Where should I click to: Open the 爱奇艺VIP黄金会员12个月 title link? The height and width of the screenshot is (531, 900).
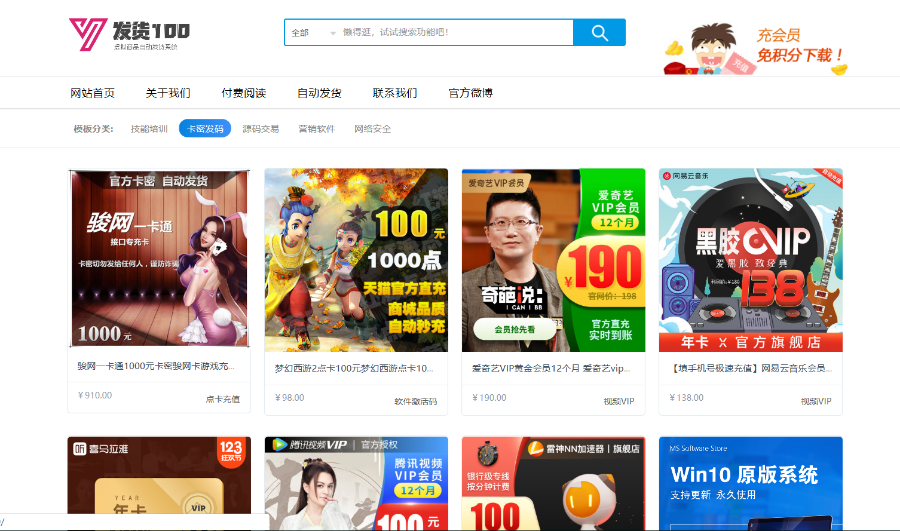[551, 369]
